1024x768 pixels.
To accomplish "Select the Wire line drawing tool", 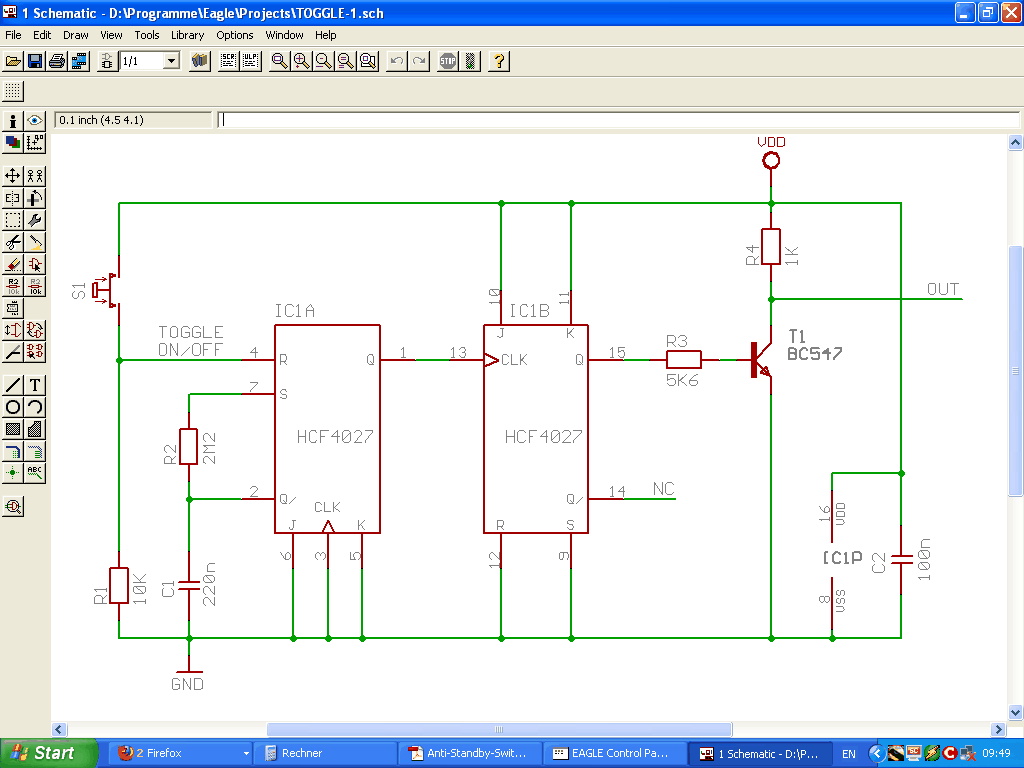I will 12,385.
